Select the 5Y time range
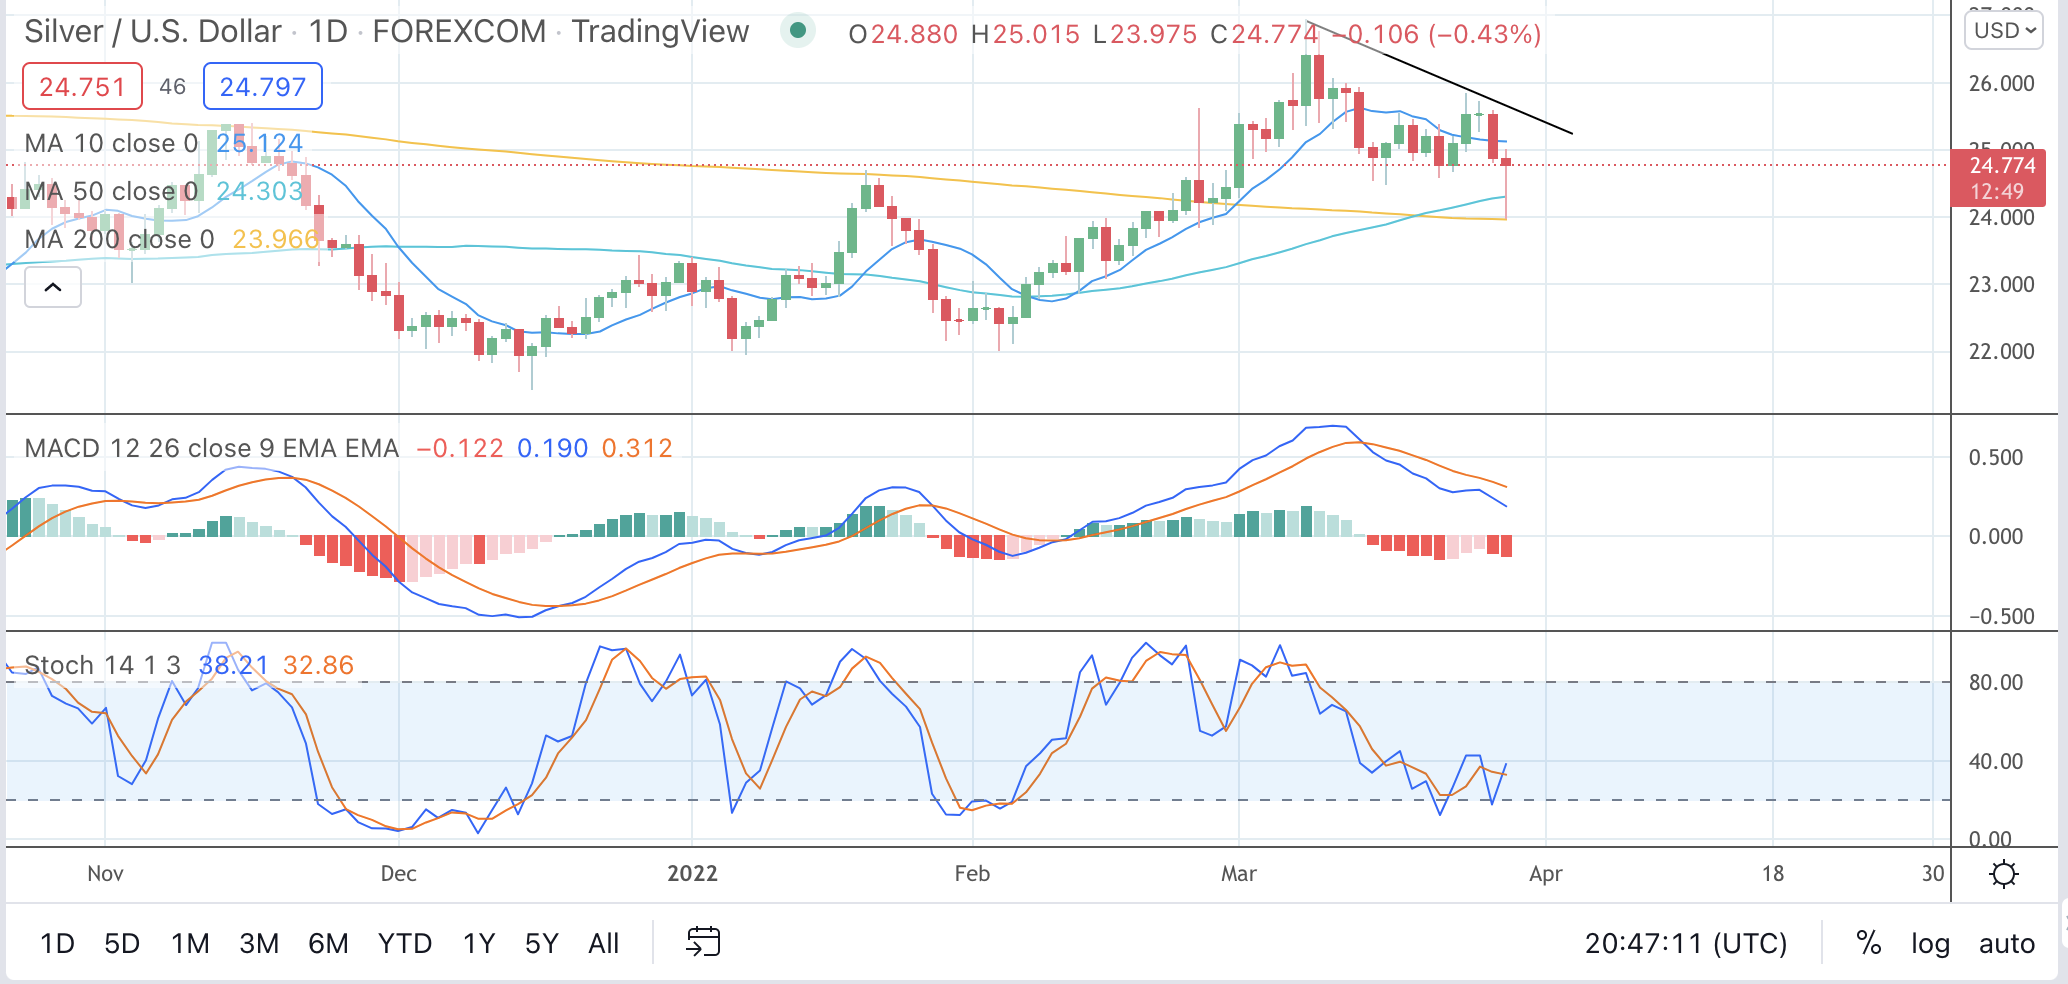The image size is (2068, 984). (541, 943)
